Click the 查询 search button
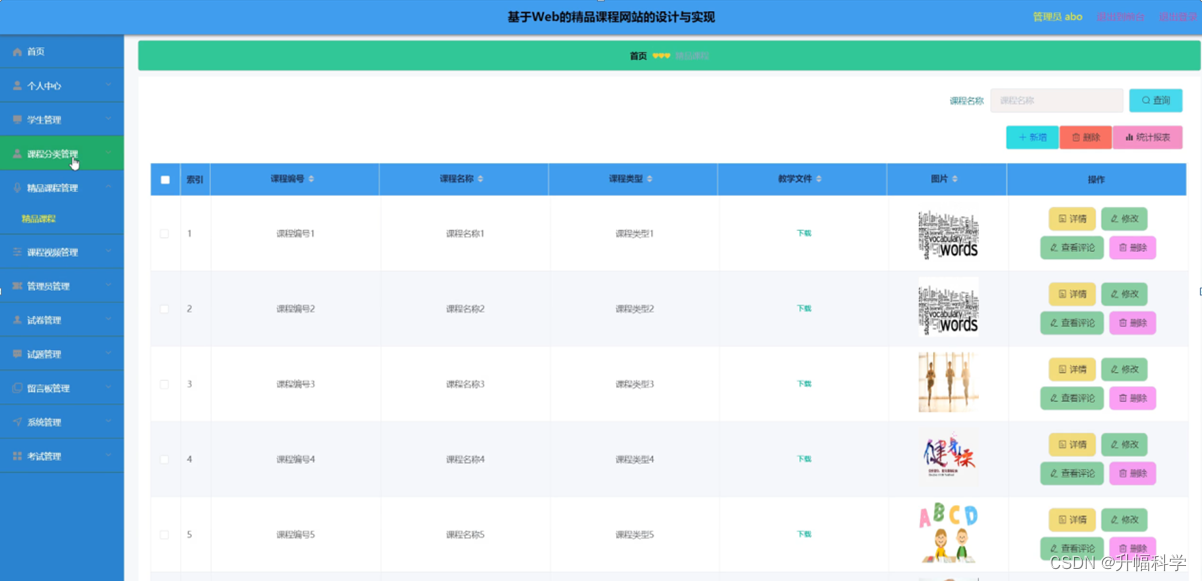 tap(1155, 100)
